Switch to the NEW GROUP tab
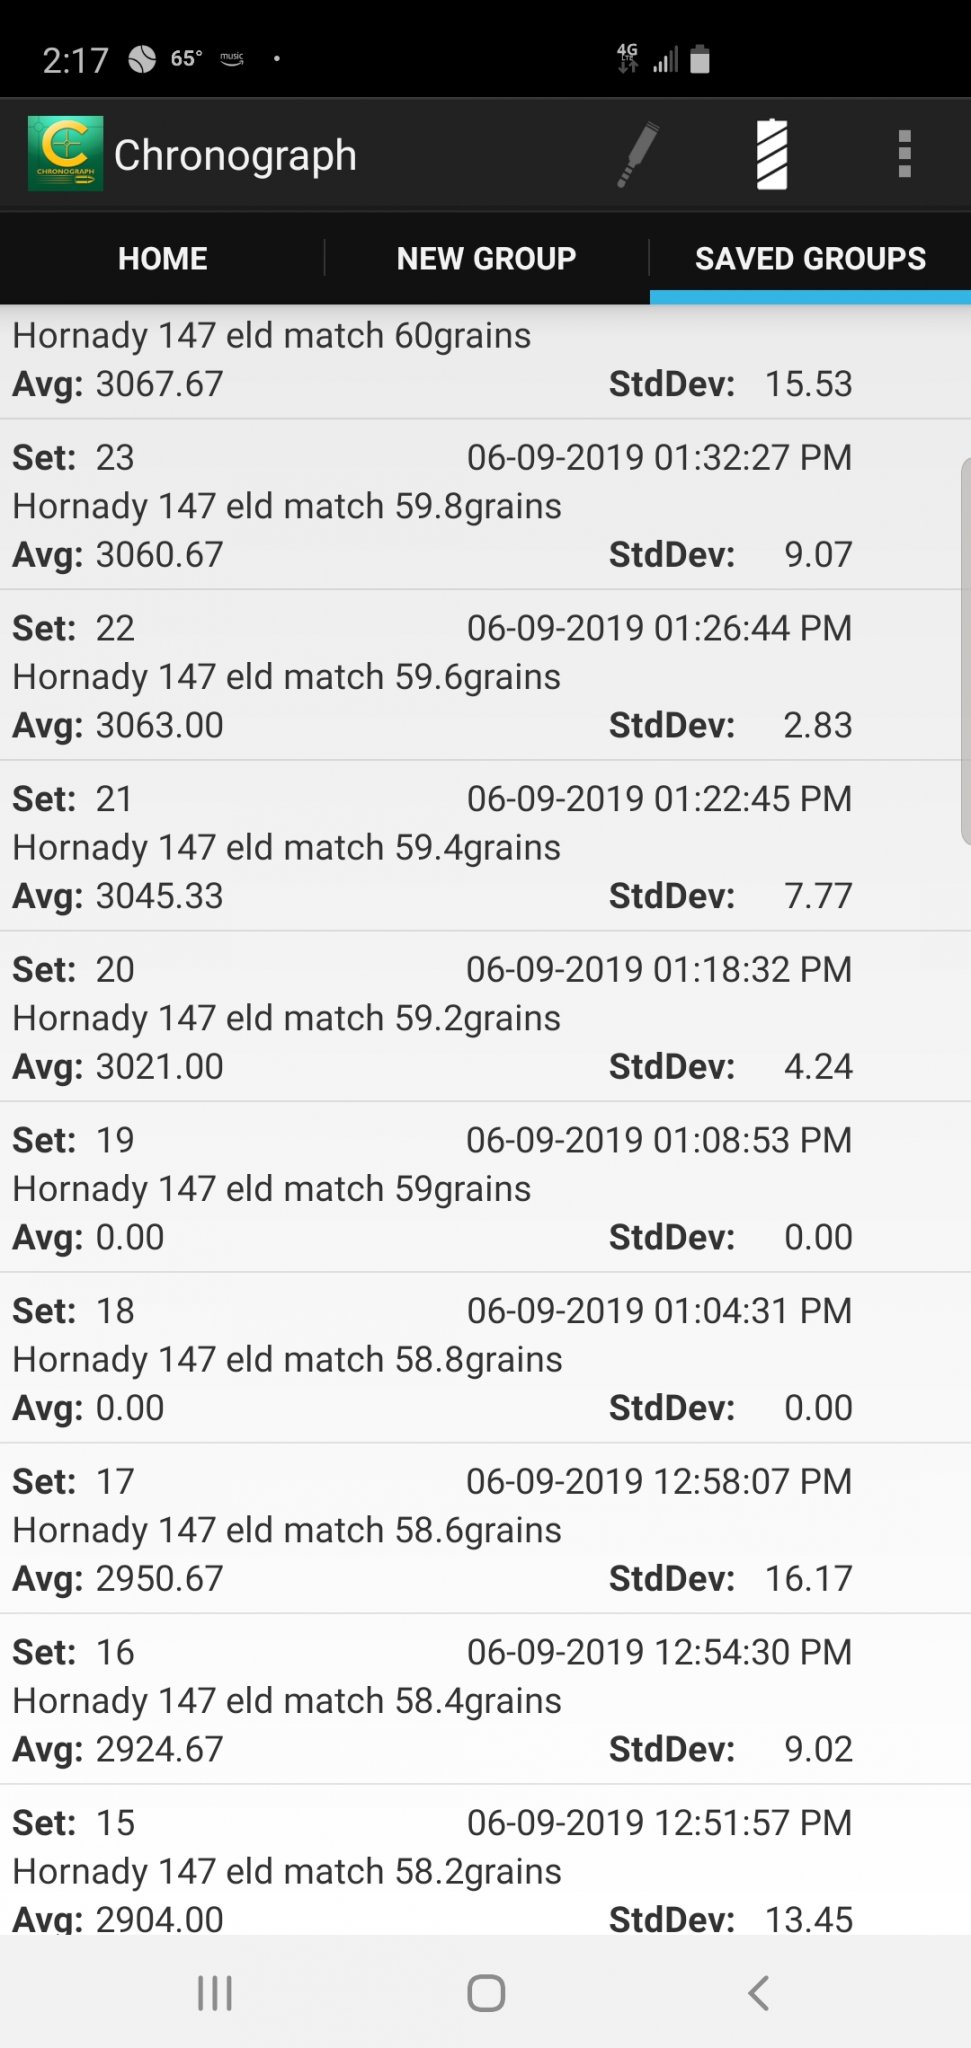971x2048 pixels. [x=486, y=258]
